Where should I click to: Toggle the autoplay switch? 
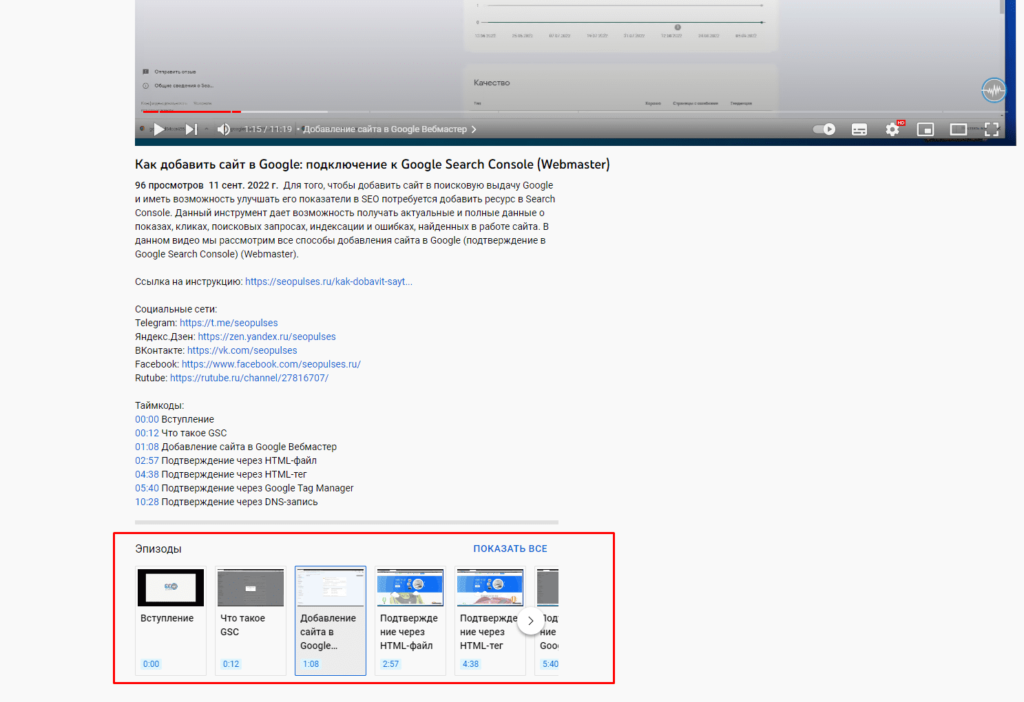click(x=824, y=129)
